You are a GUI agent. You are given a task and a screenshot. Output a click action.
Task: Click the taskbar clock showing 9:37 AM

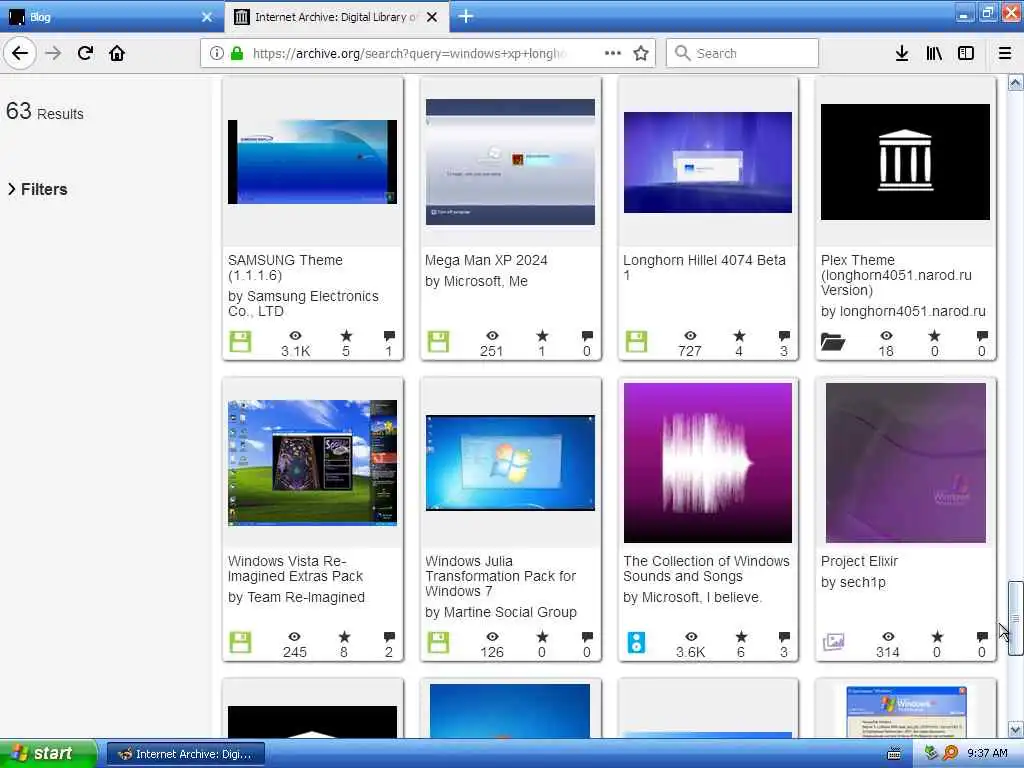point(986,754)
